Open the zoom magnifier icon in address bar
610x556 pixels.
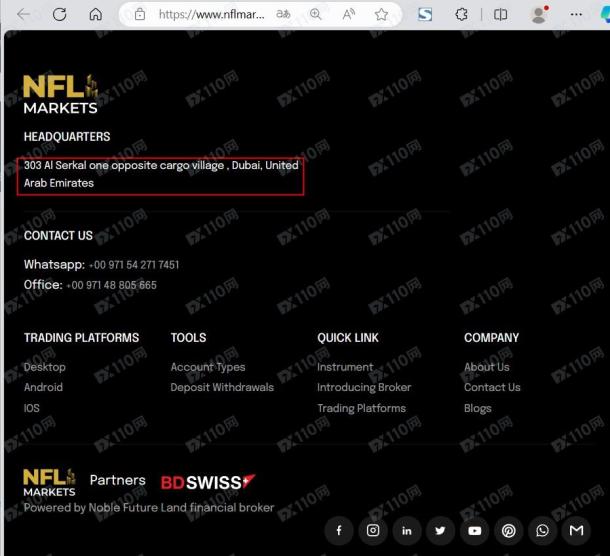click(316, 14)
